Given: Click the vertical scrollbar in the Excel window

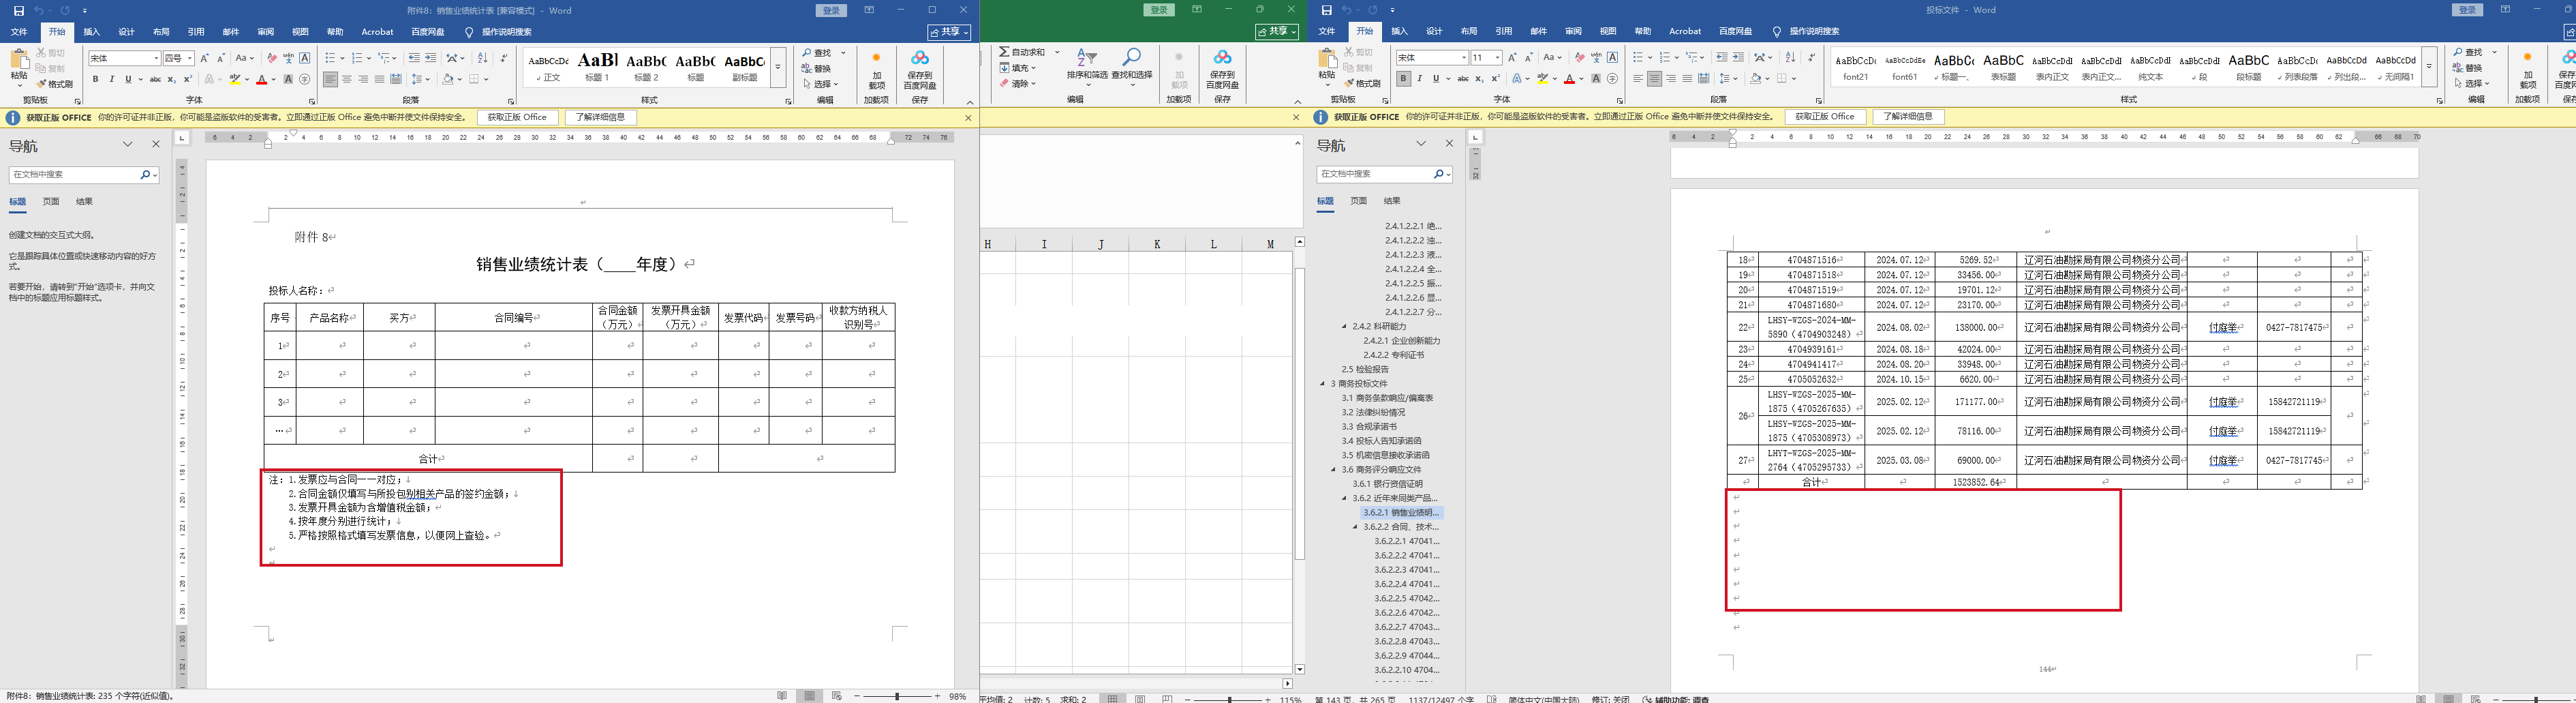Looking at the screenshot, I should 1299,455.
